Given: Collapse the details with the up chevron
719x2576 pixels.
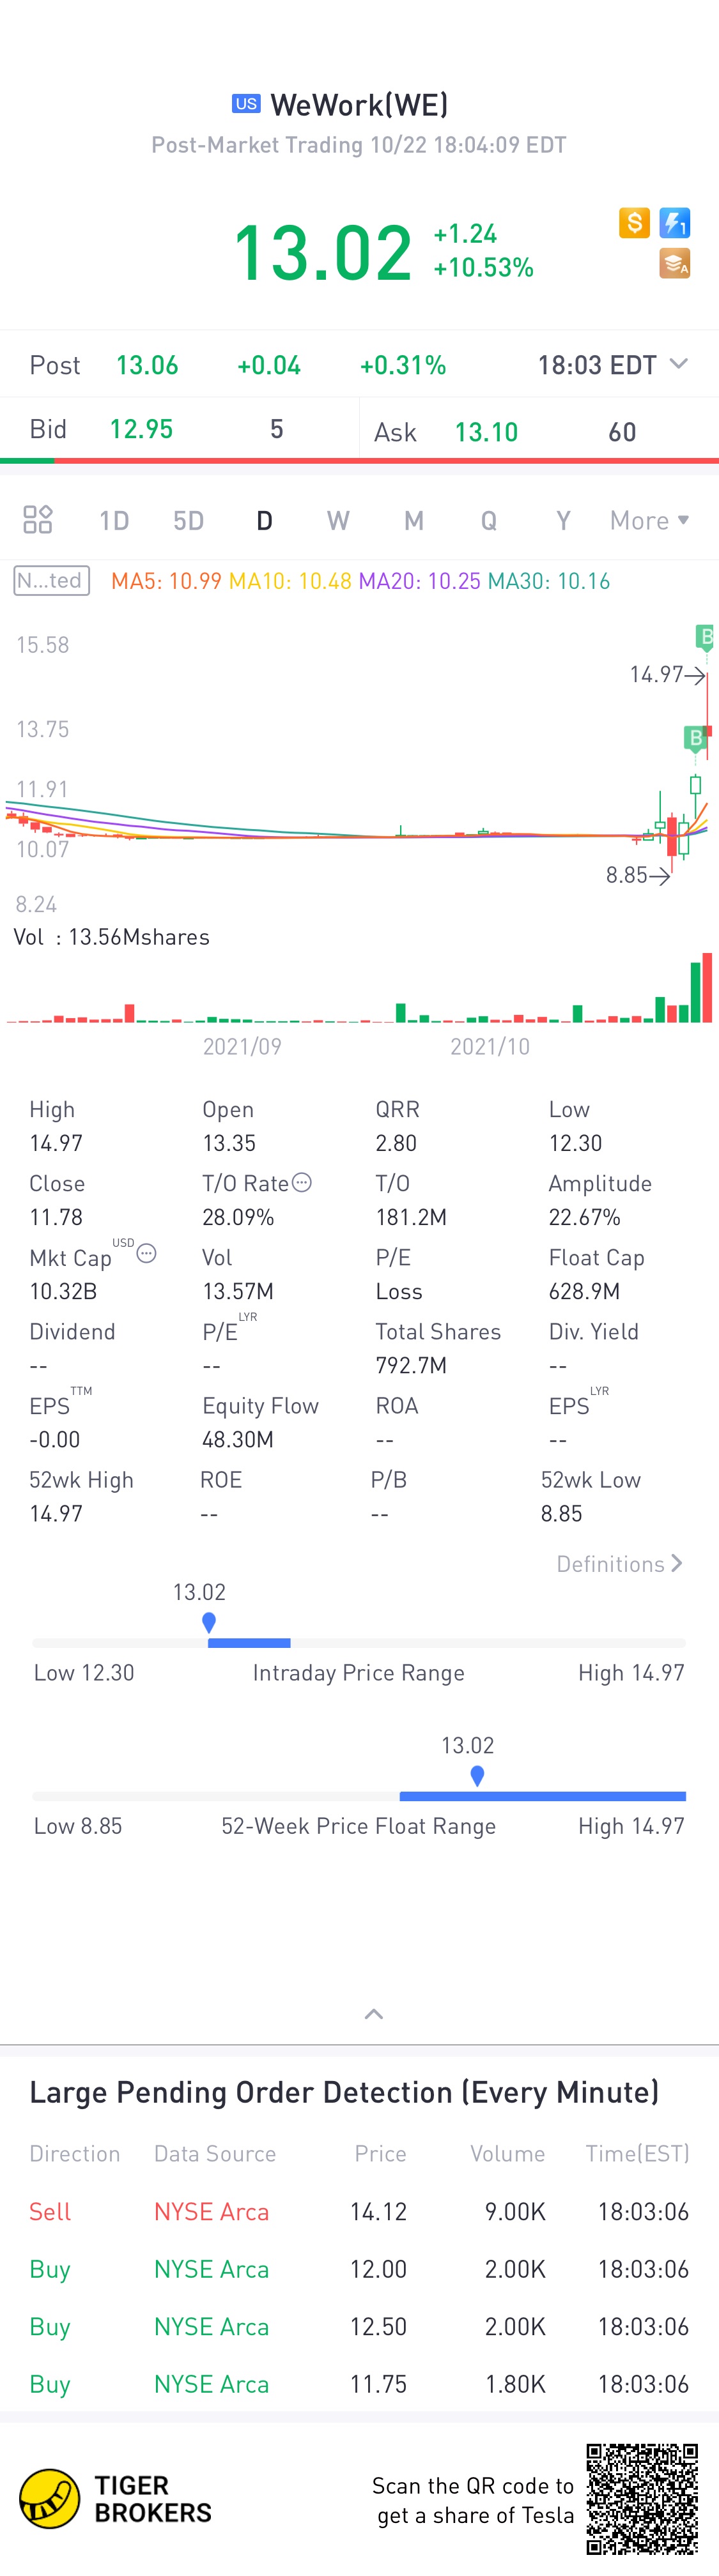Looking at the screenshot, I should (x=374, y=2014).
